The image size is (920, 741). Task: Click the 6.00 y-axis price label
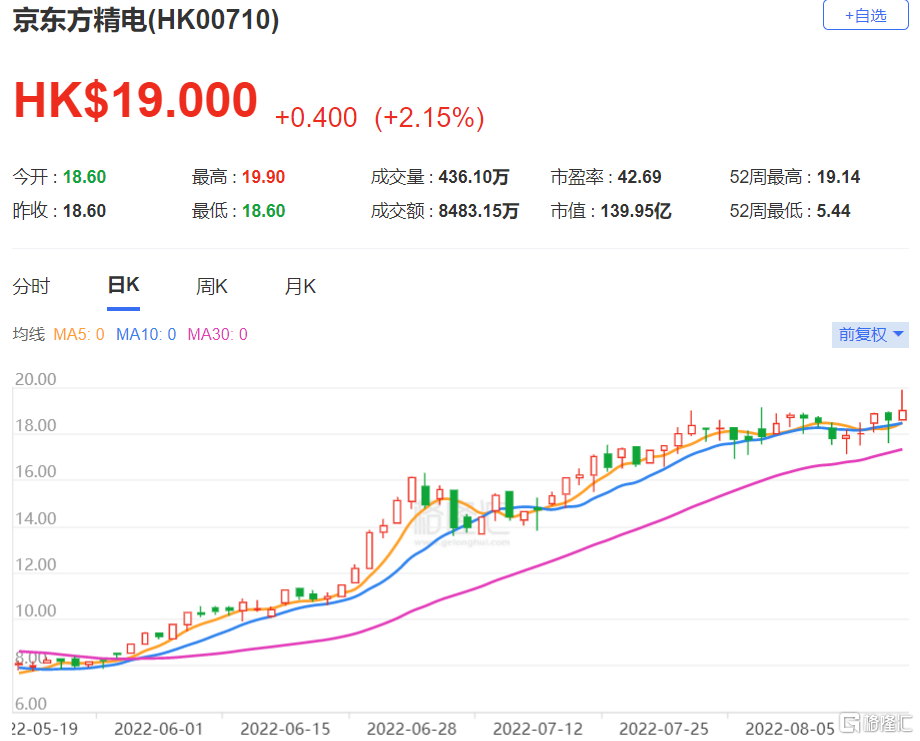31,703
